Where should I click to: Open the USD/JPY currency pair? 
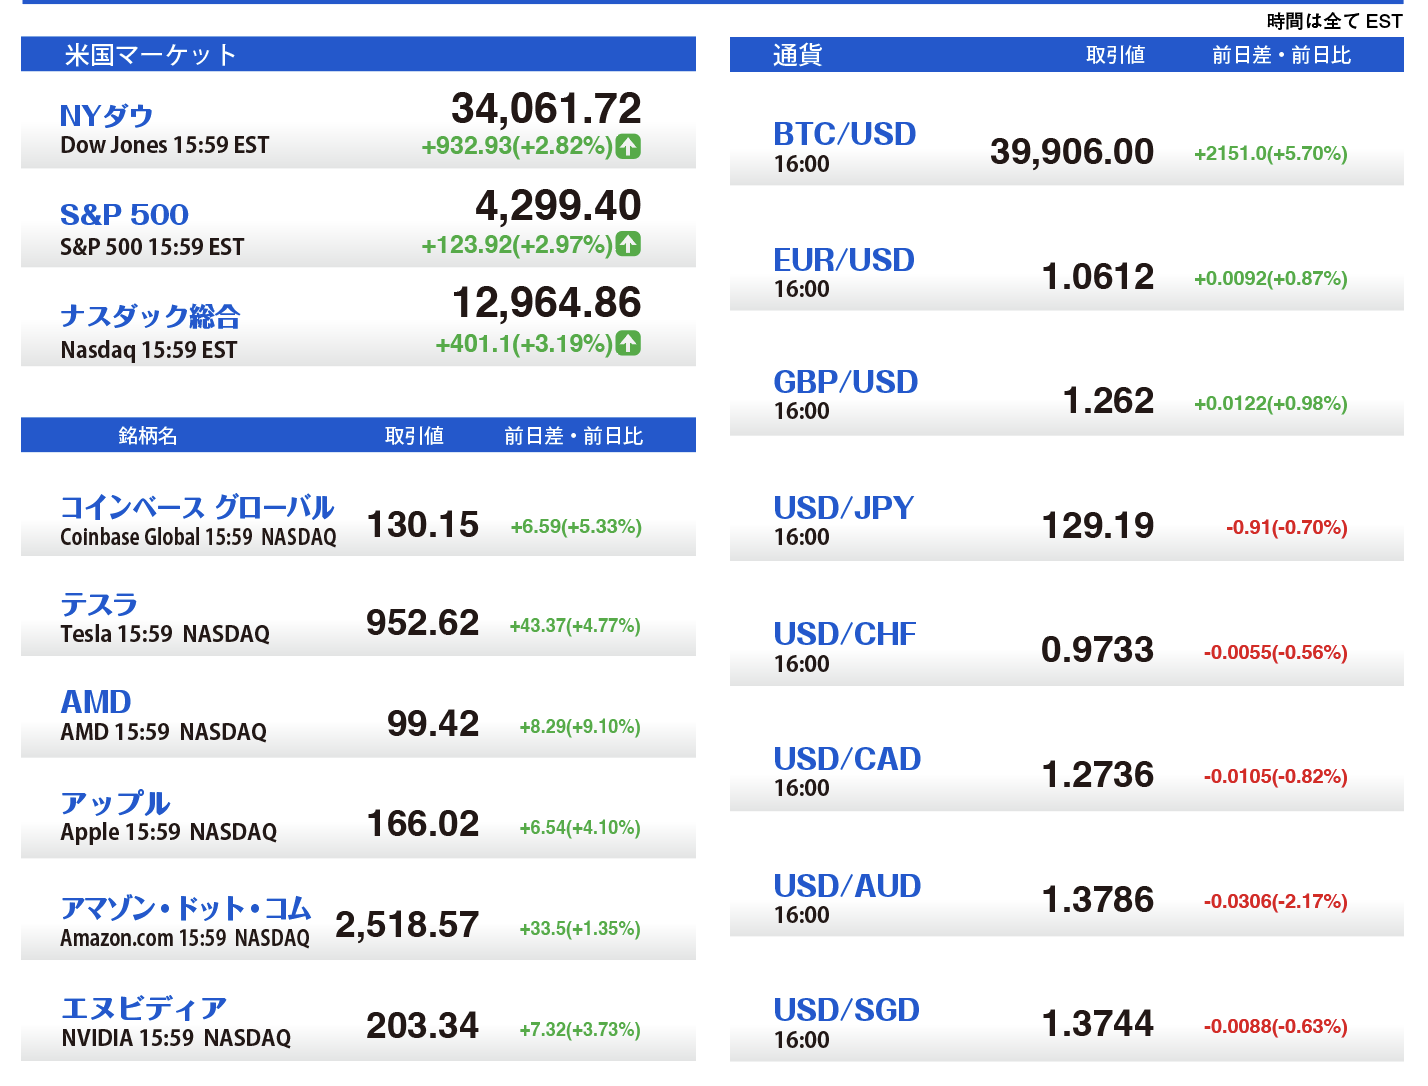pyautogui.click(x=843, y=508)
